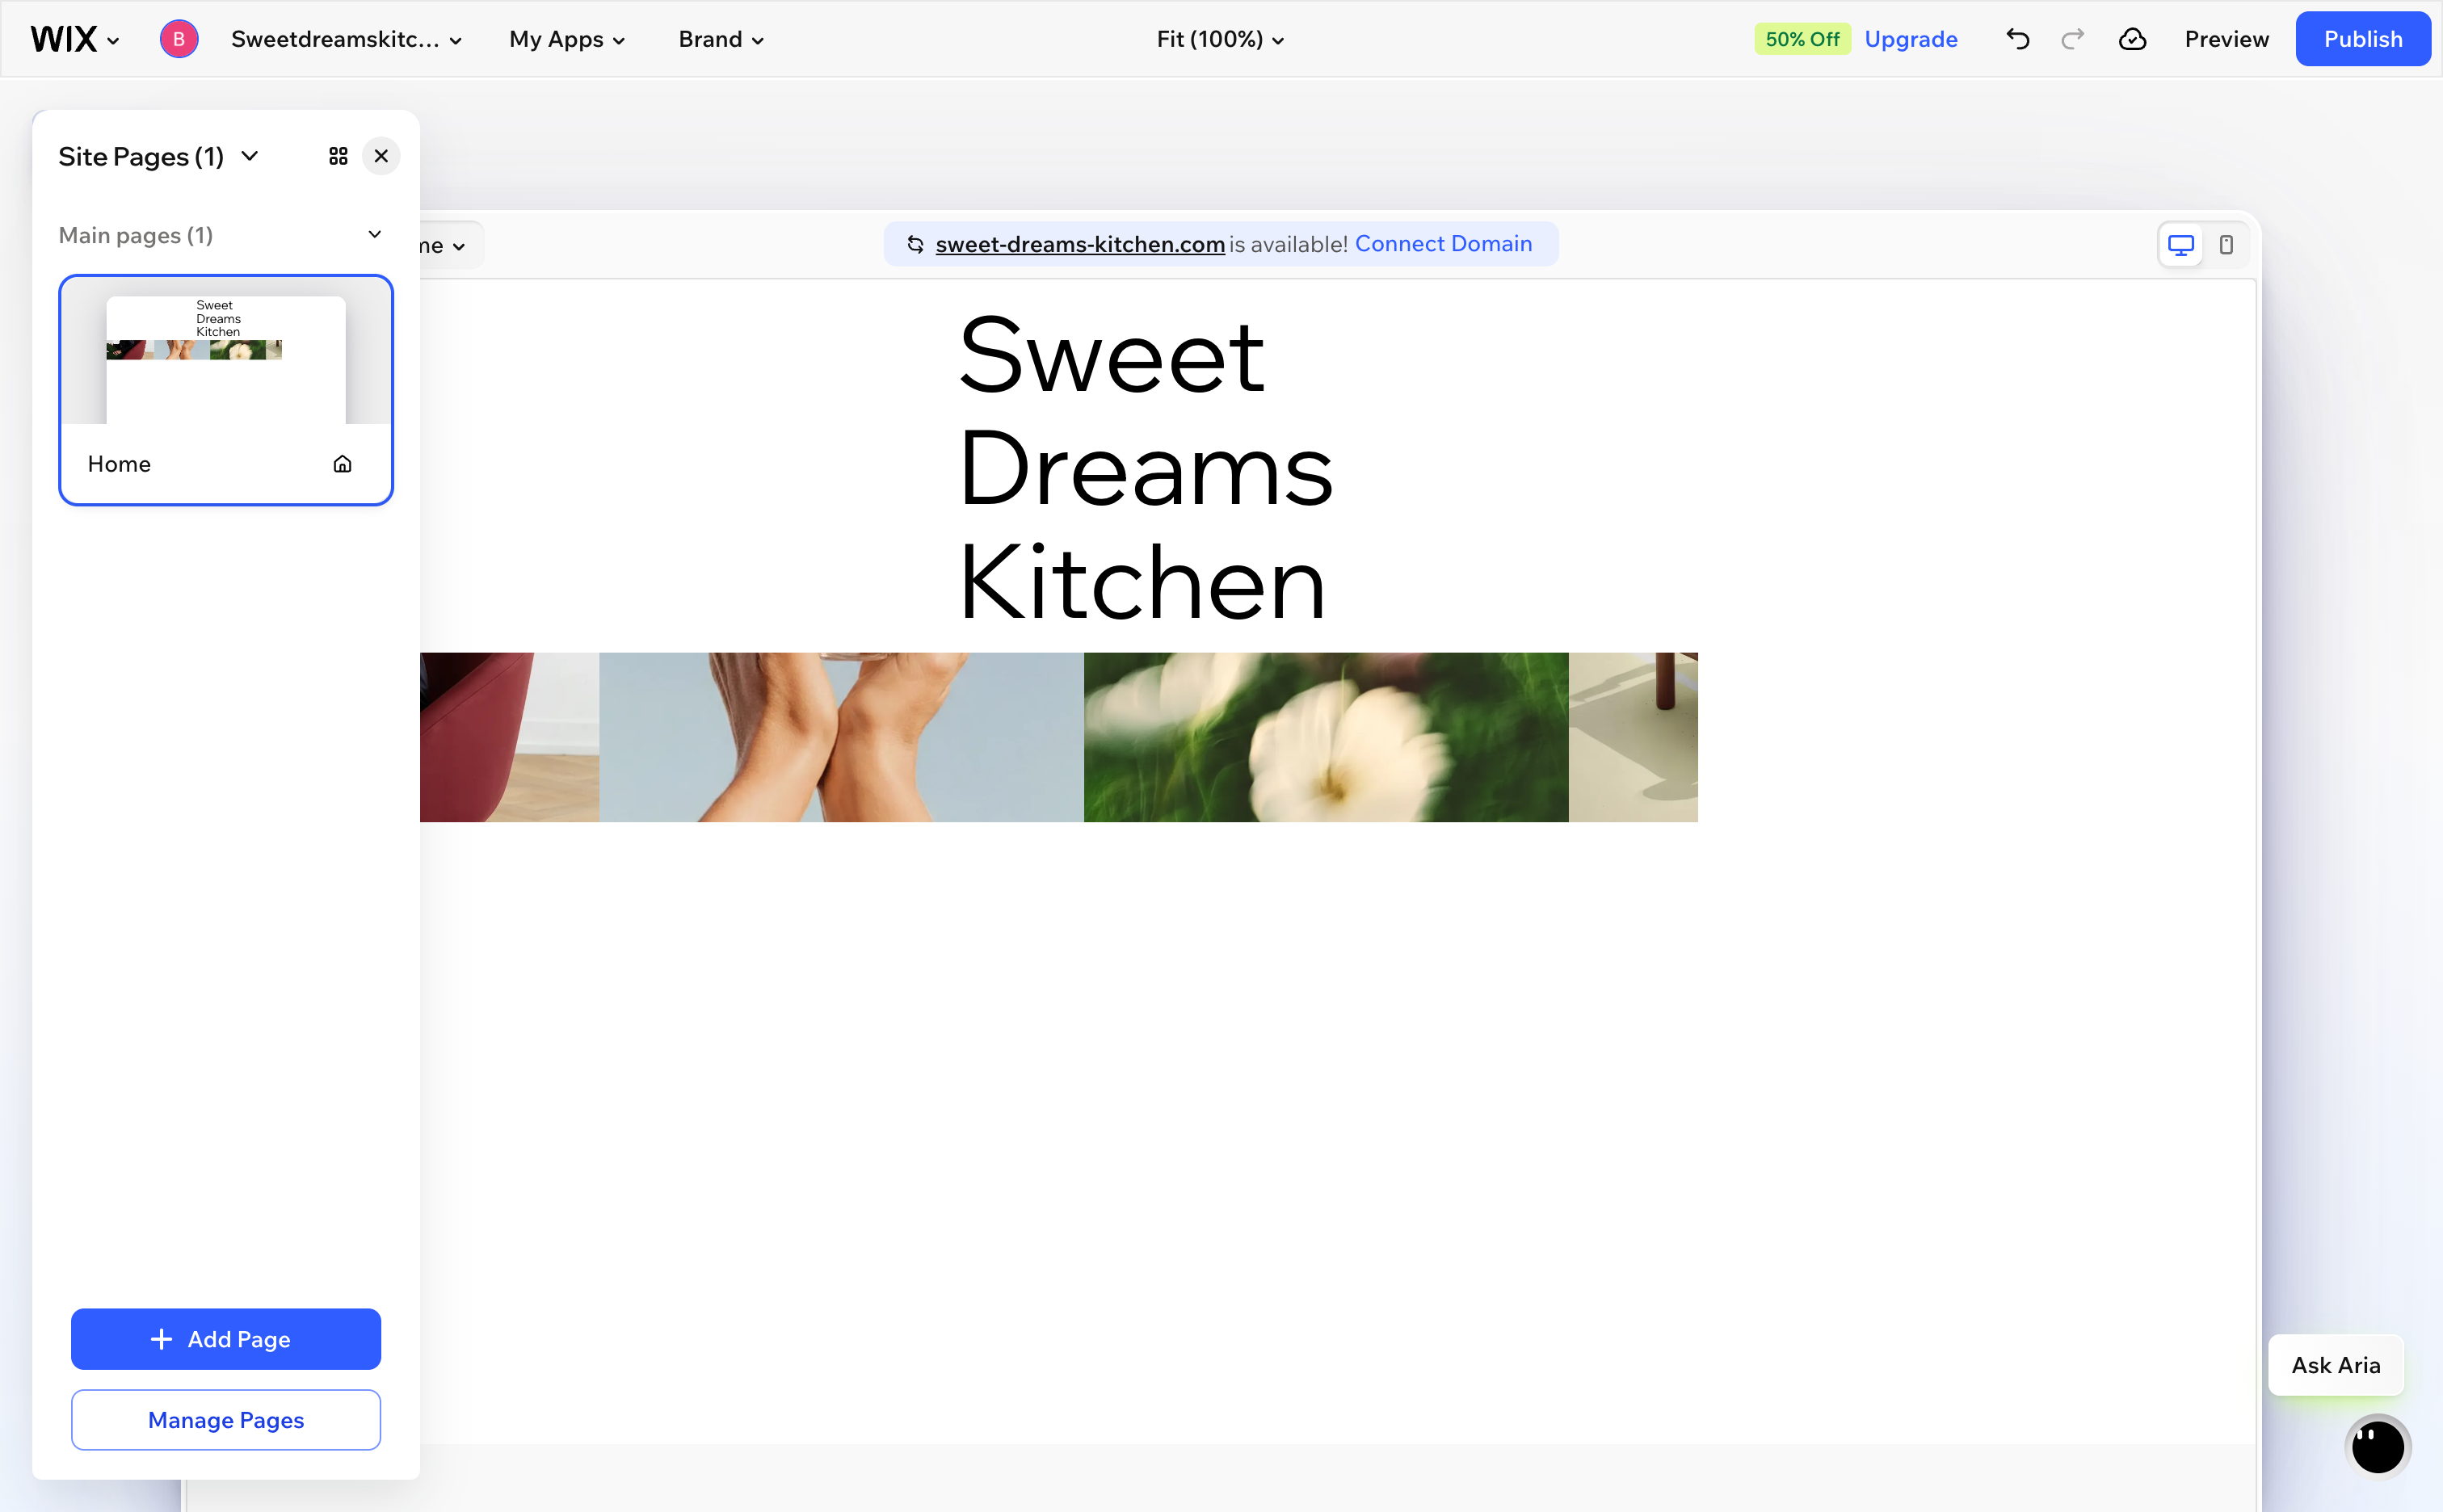
Task: Click the cloud save status icon
Action: [x=2133, y=40]
